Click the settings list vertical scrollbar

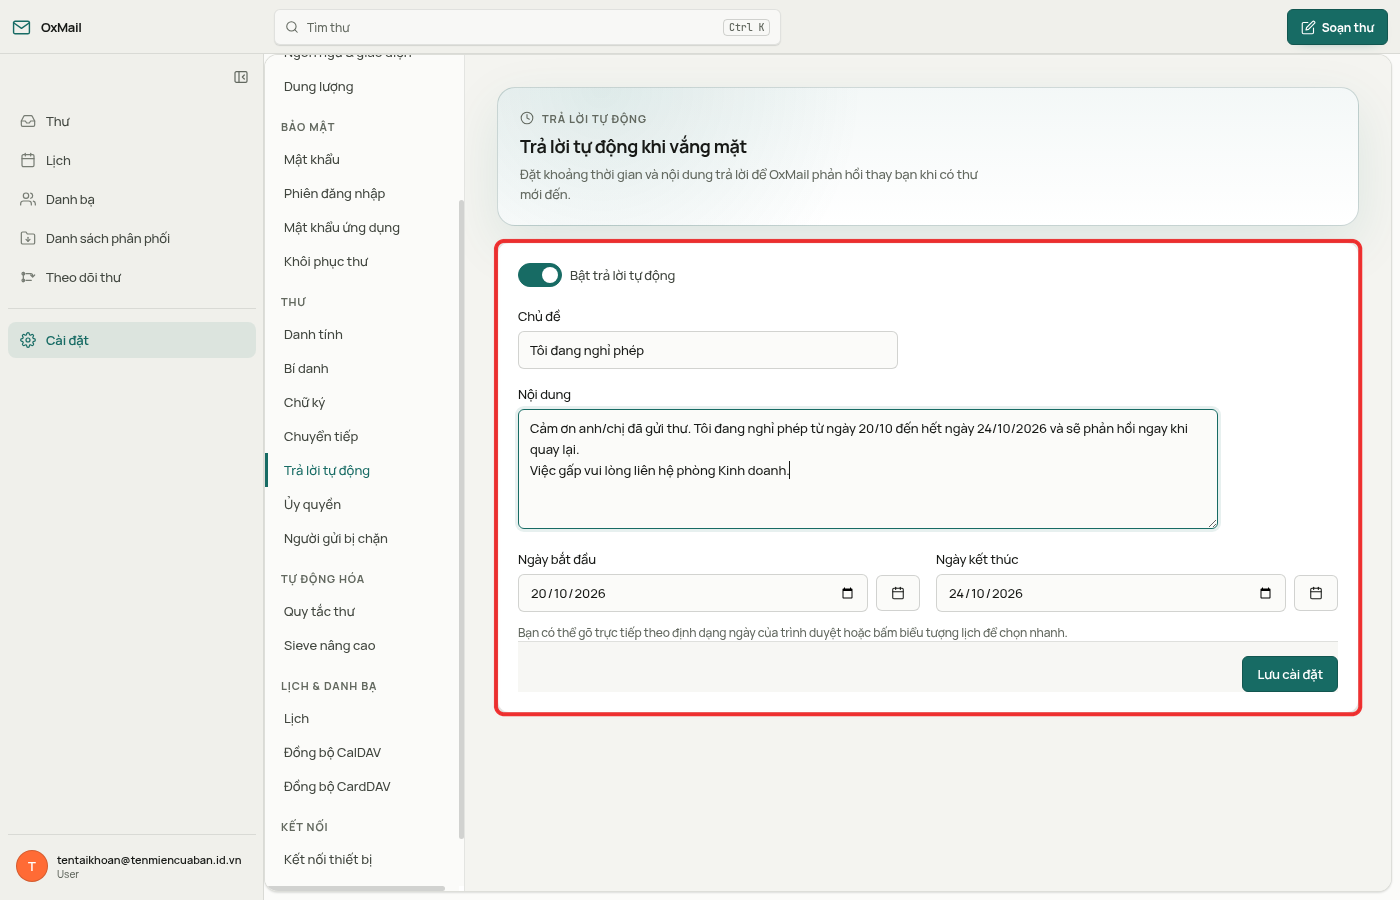point(461,519)
